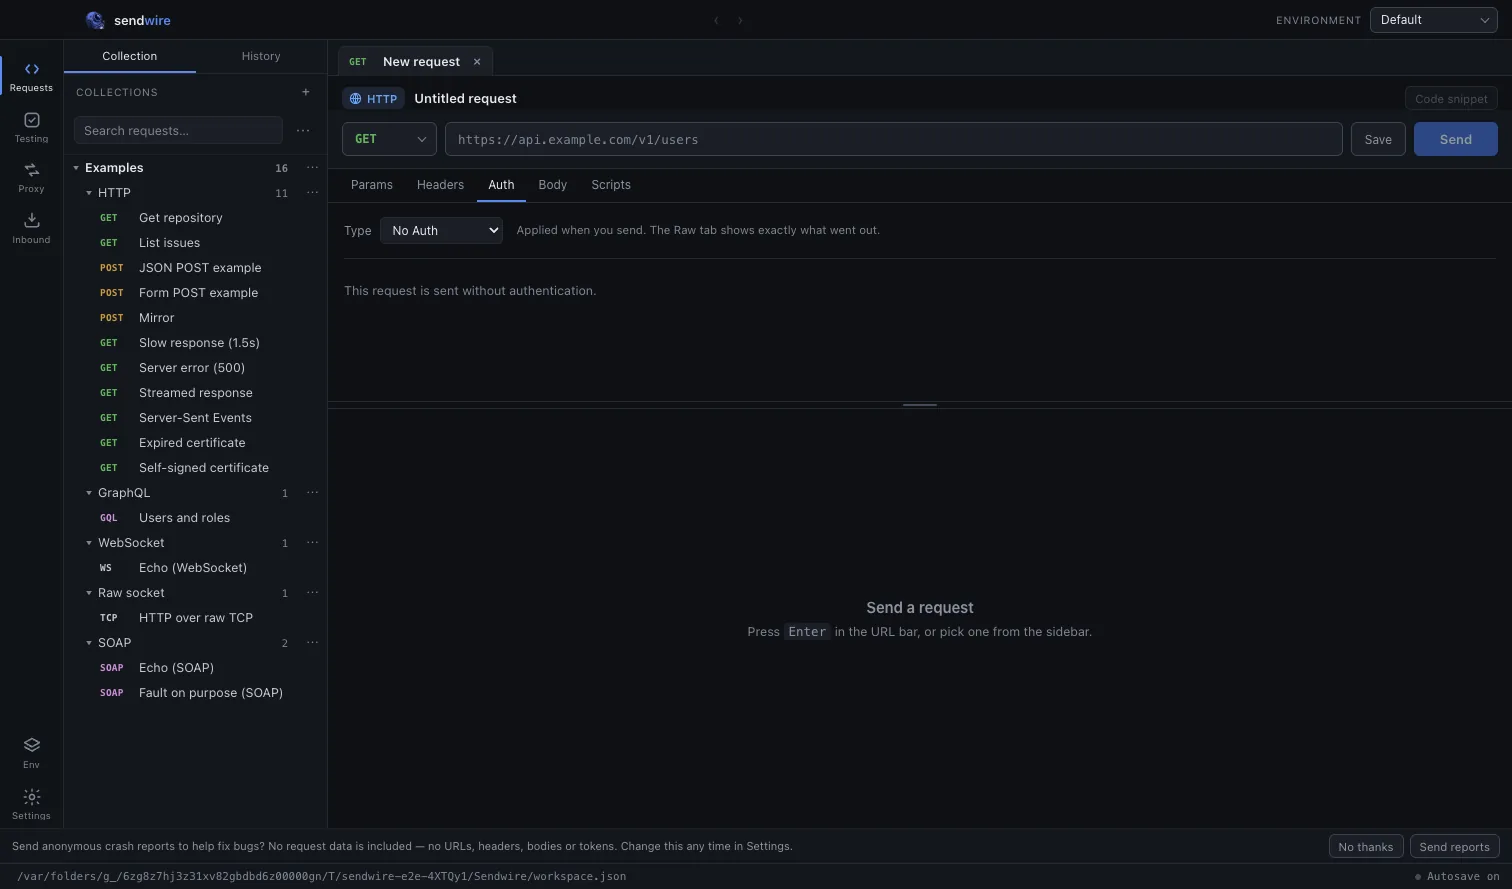
Task: Open the GET method dropdown
Action: click(389, 139)
